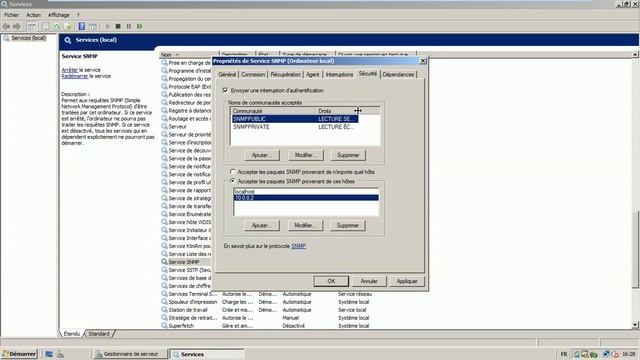
Task: Select Services (local) in the left tree
Action: (x=29, y=38)
